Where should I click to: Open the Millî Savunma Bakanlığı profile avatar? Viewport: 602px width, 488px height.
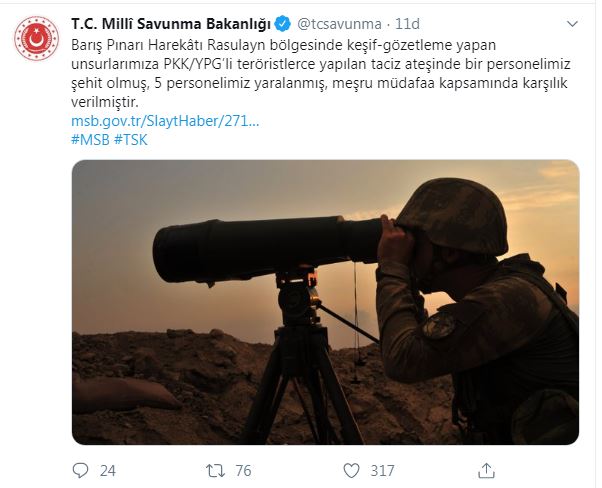[x=36, y=38]
